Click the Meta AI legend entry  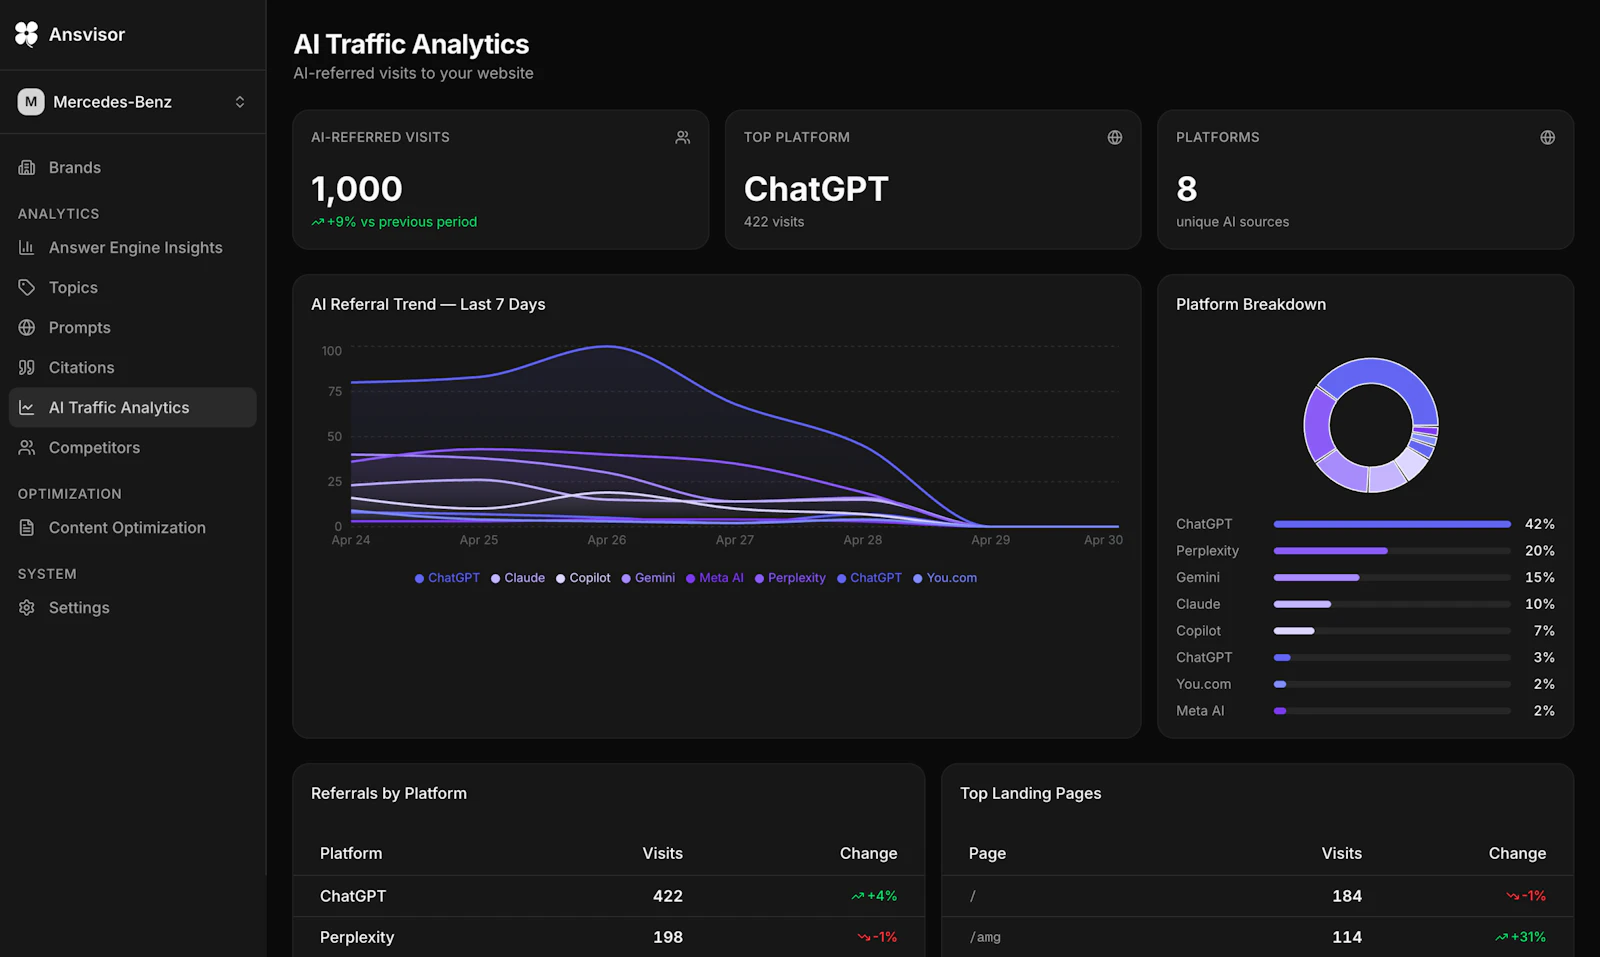coord(715,578)
